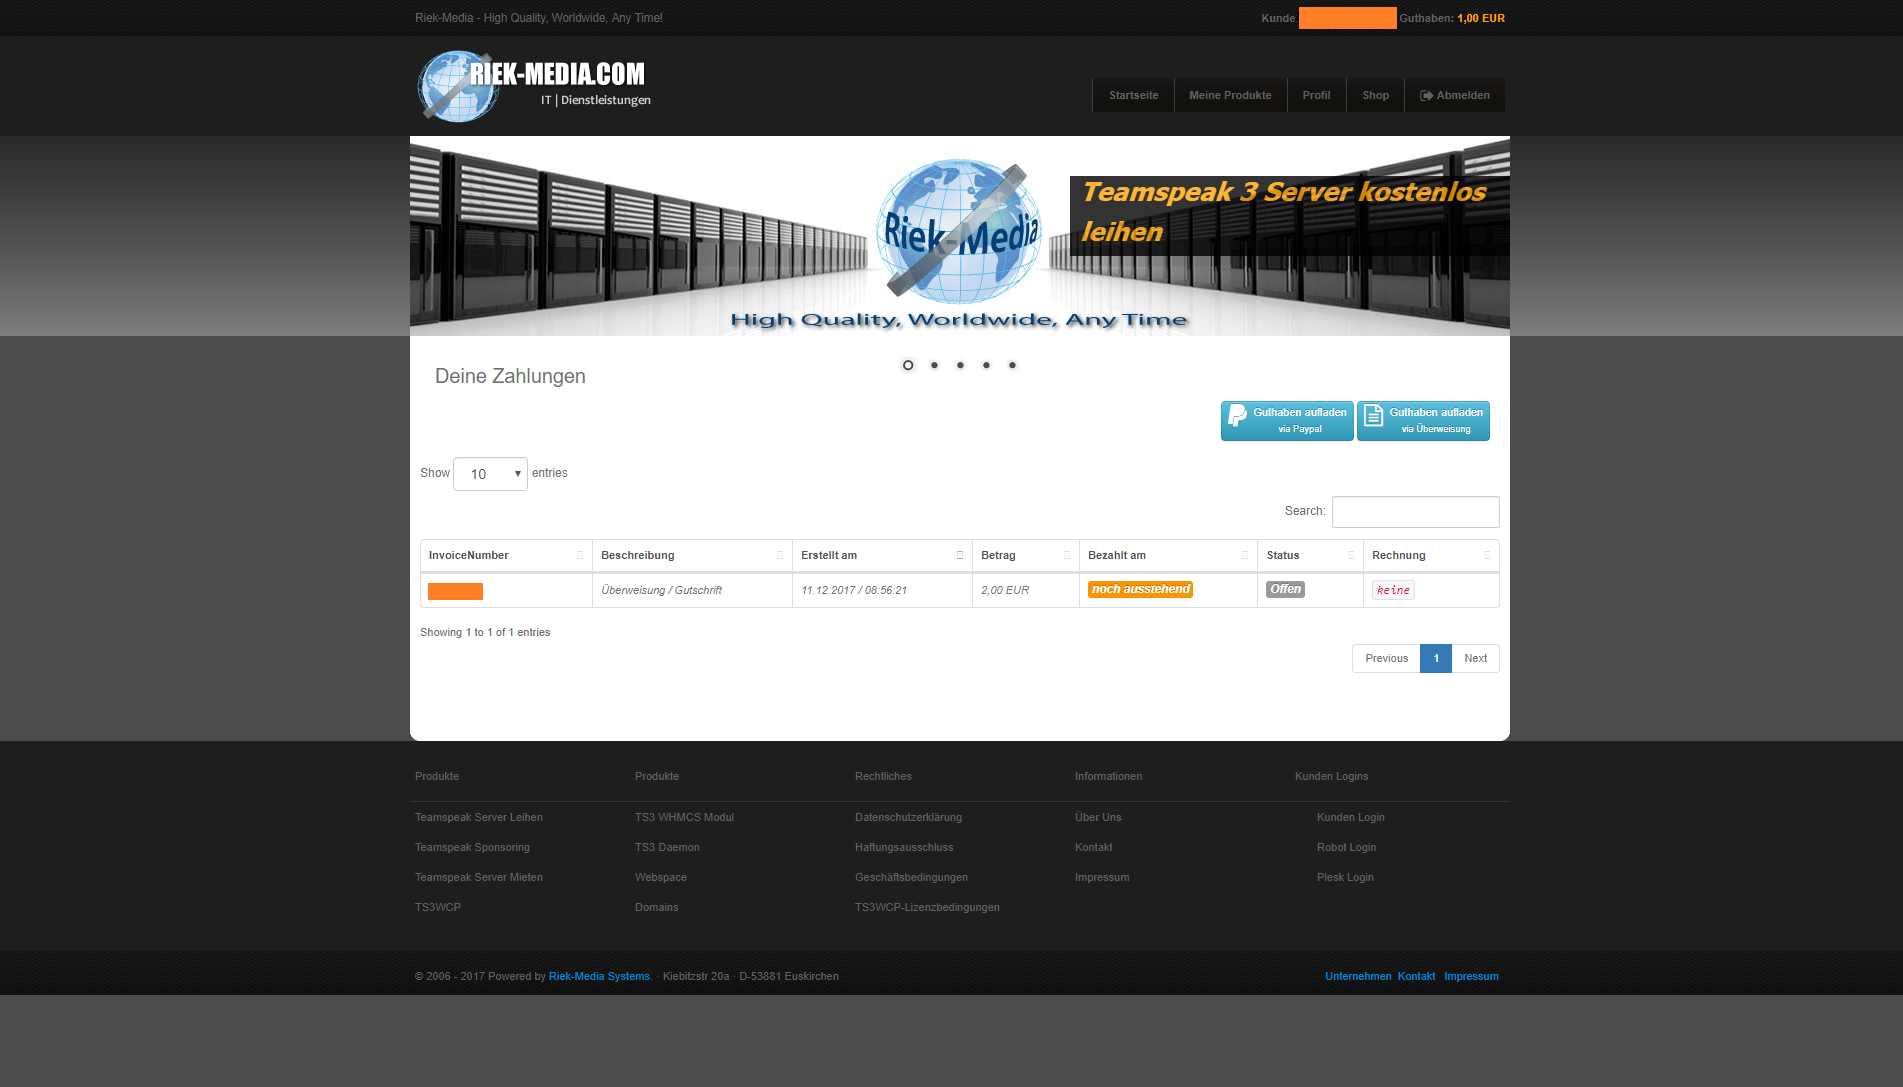The width and height of the screenshot is (1903, 1087).
Task: Sort table by Betrag column icon
Action: point(1067,556)
